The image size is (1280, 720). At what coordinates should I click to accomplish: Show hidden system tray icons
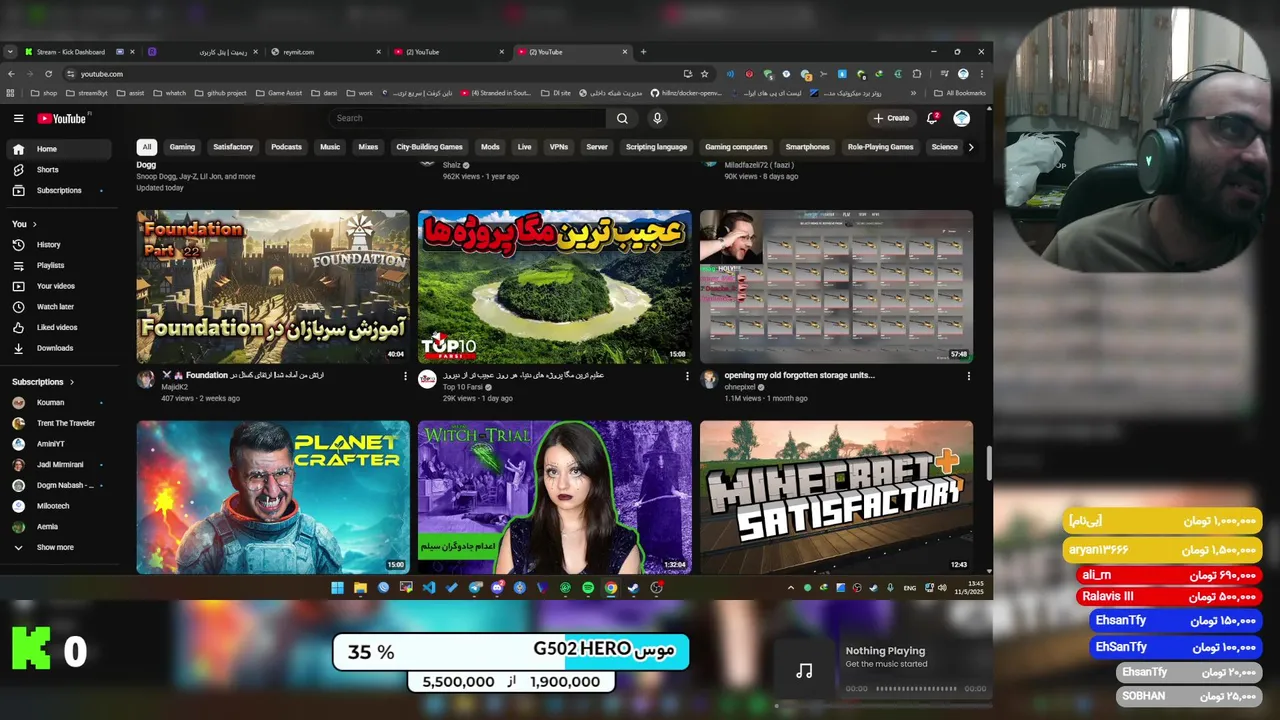[x=791, y=588]
